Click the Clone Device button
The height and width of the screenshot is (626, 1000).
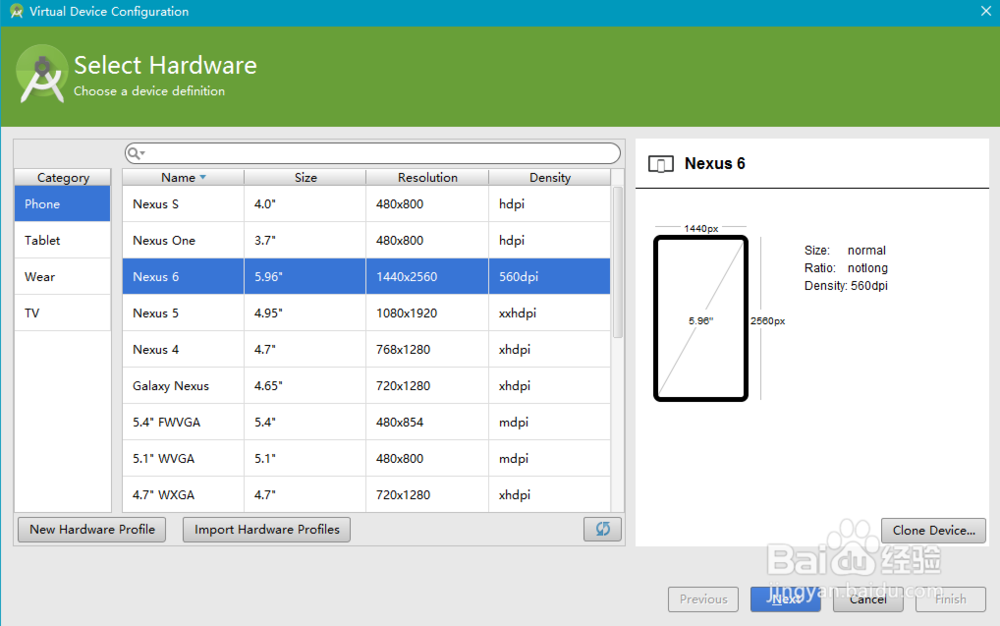934,530
